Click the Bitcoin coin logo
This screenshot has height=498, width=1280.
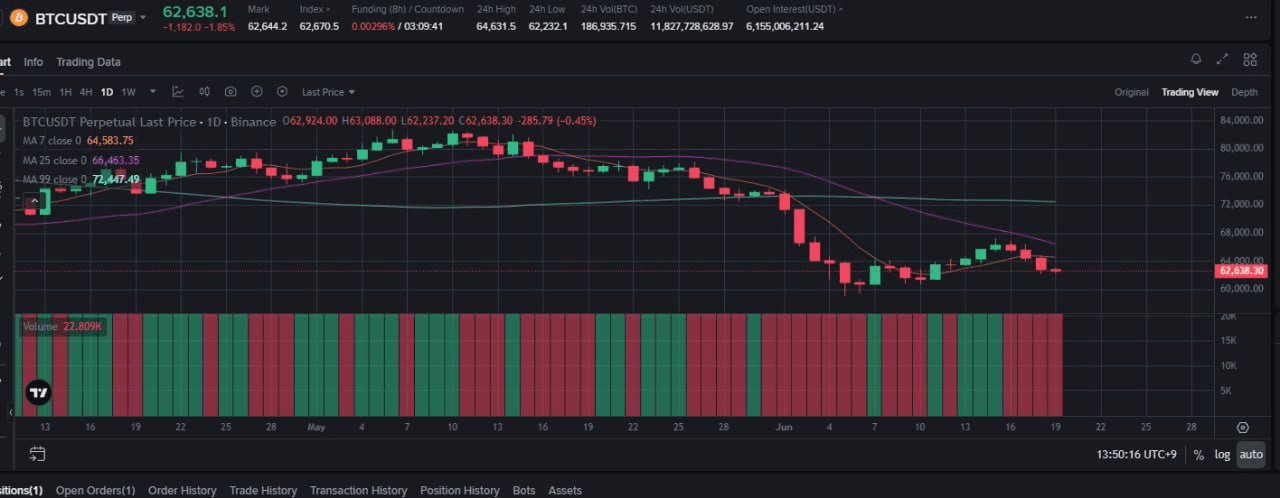pyautogui.click(x=18, y=17)
